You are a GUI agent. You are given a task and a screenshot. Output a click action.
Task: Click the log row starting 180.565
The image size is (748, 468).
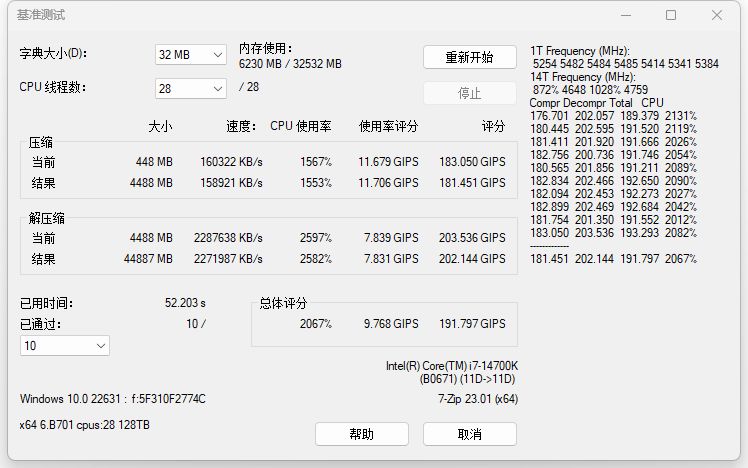click(x=613, y=168)
